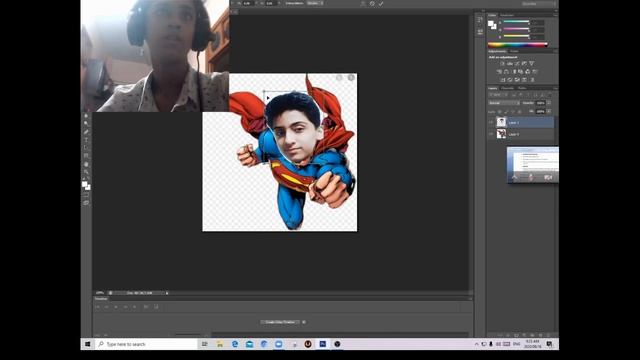Click the layer Opacity value field
The height and width of the screenshot is (360, 640).
tap(541, 103)
